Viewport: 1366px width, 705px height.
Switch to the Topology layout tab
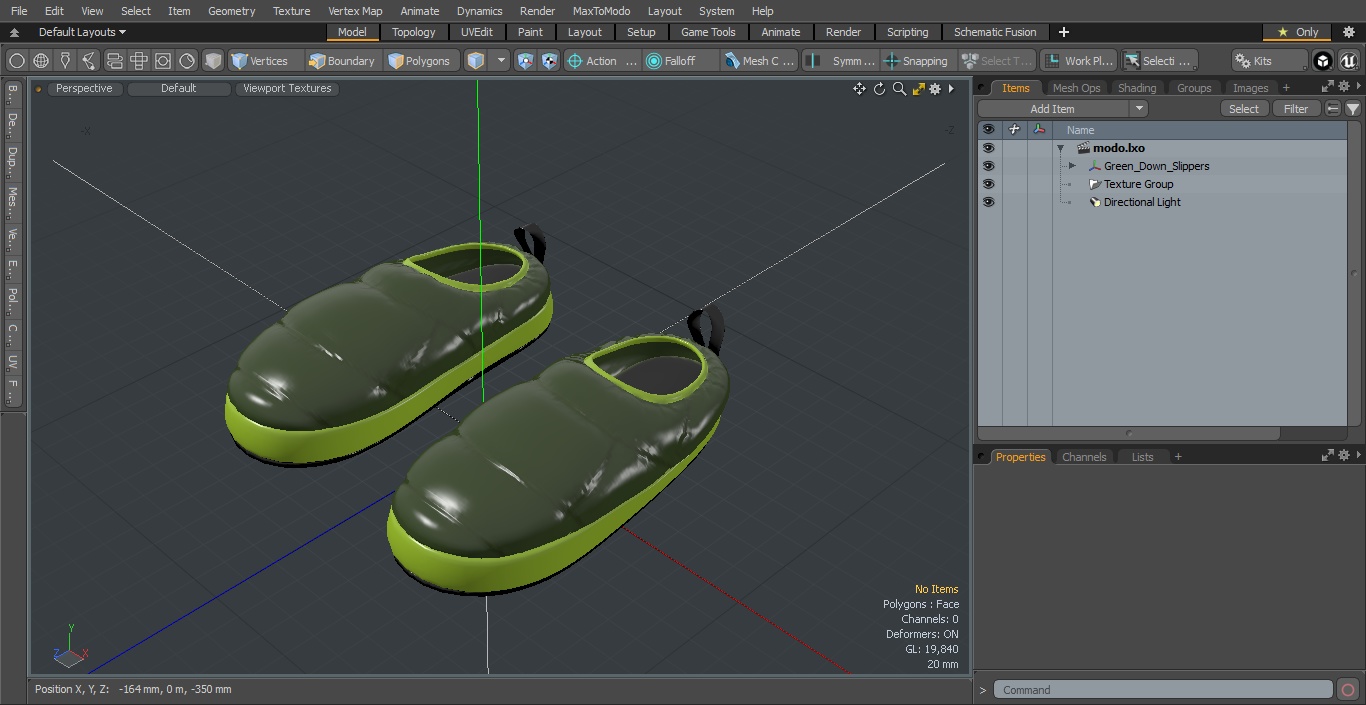(414, 32)
